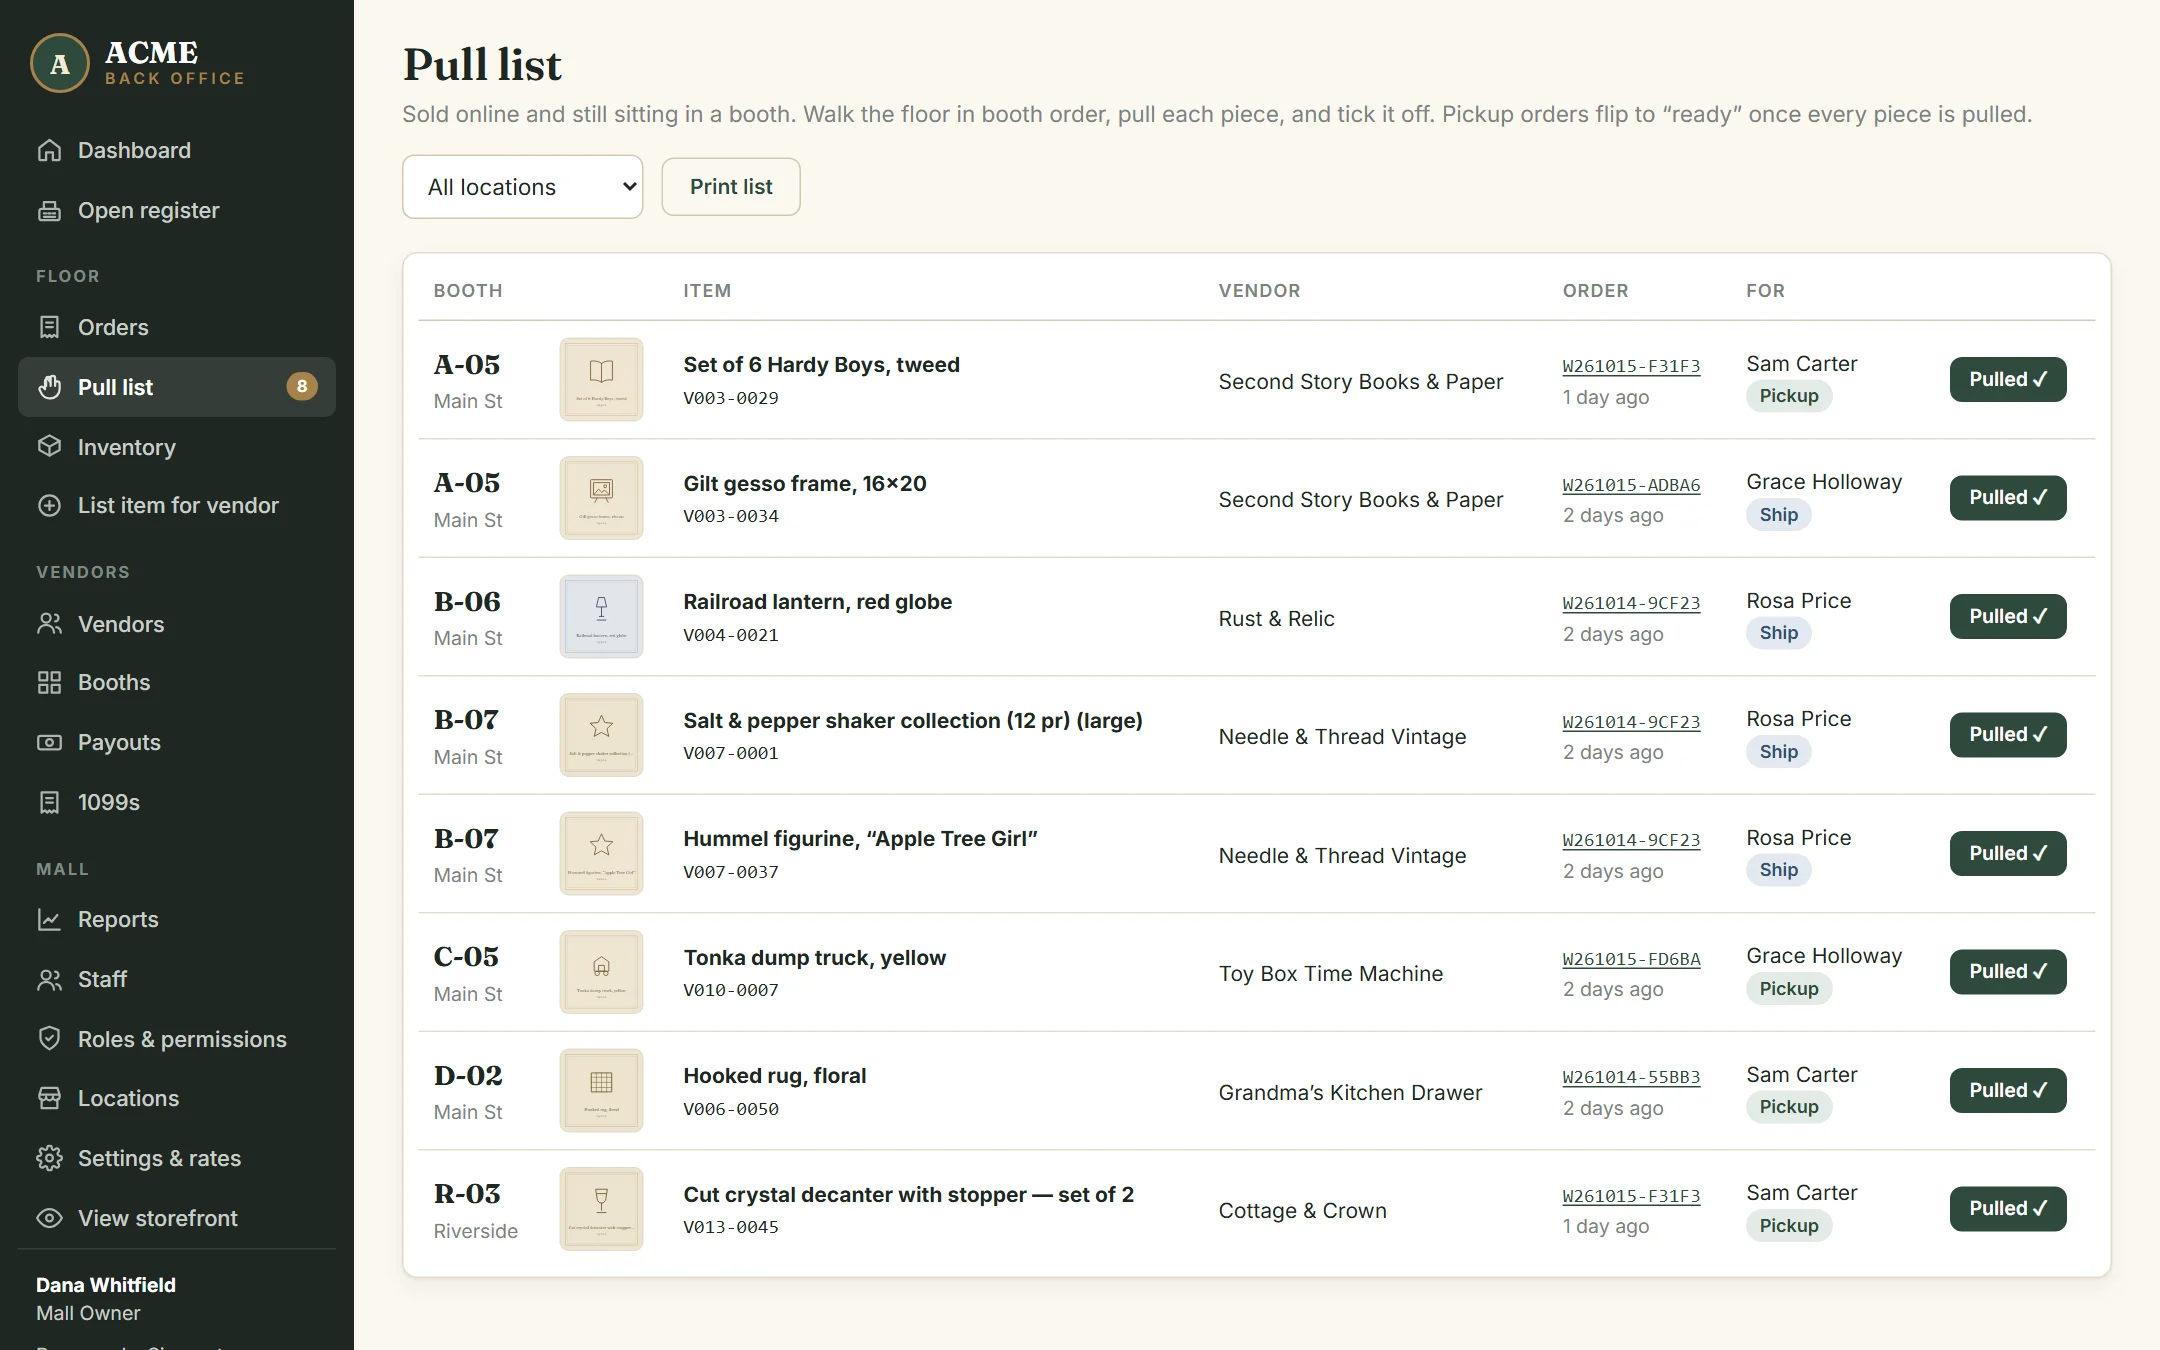
Task: Toggle Pulled for Tonka dump truck
Action: tap(2008, 971)
